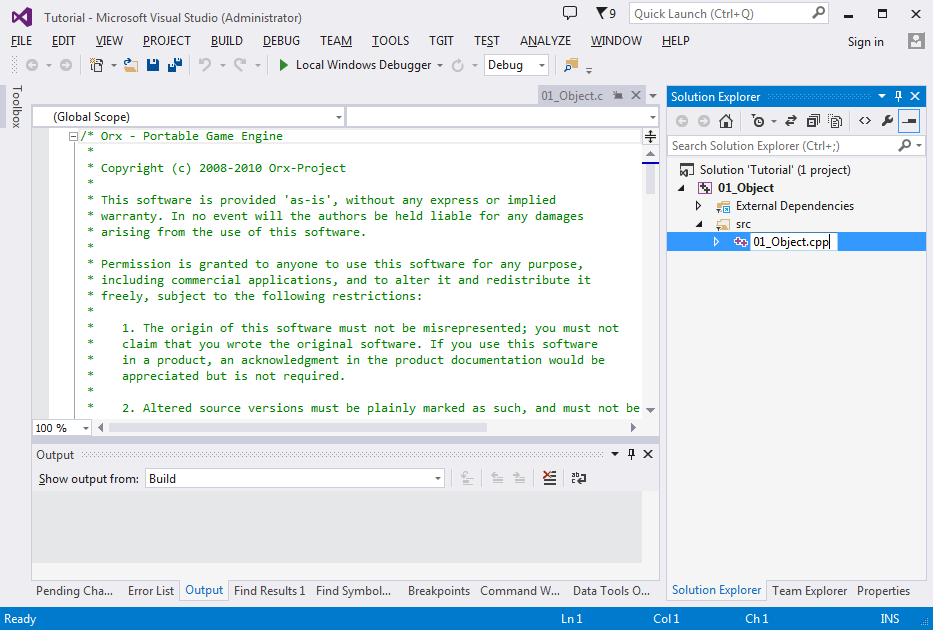Image resolution: width=933 pixels, height=630 pixels.
Task: Toggle Show All Files in Solution Explorer
Action: click(835, 121)
